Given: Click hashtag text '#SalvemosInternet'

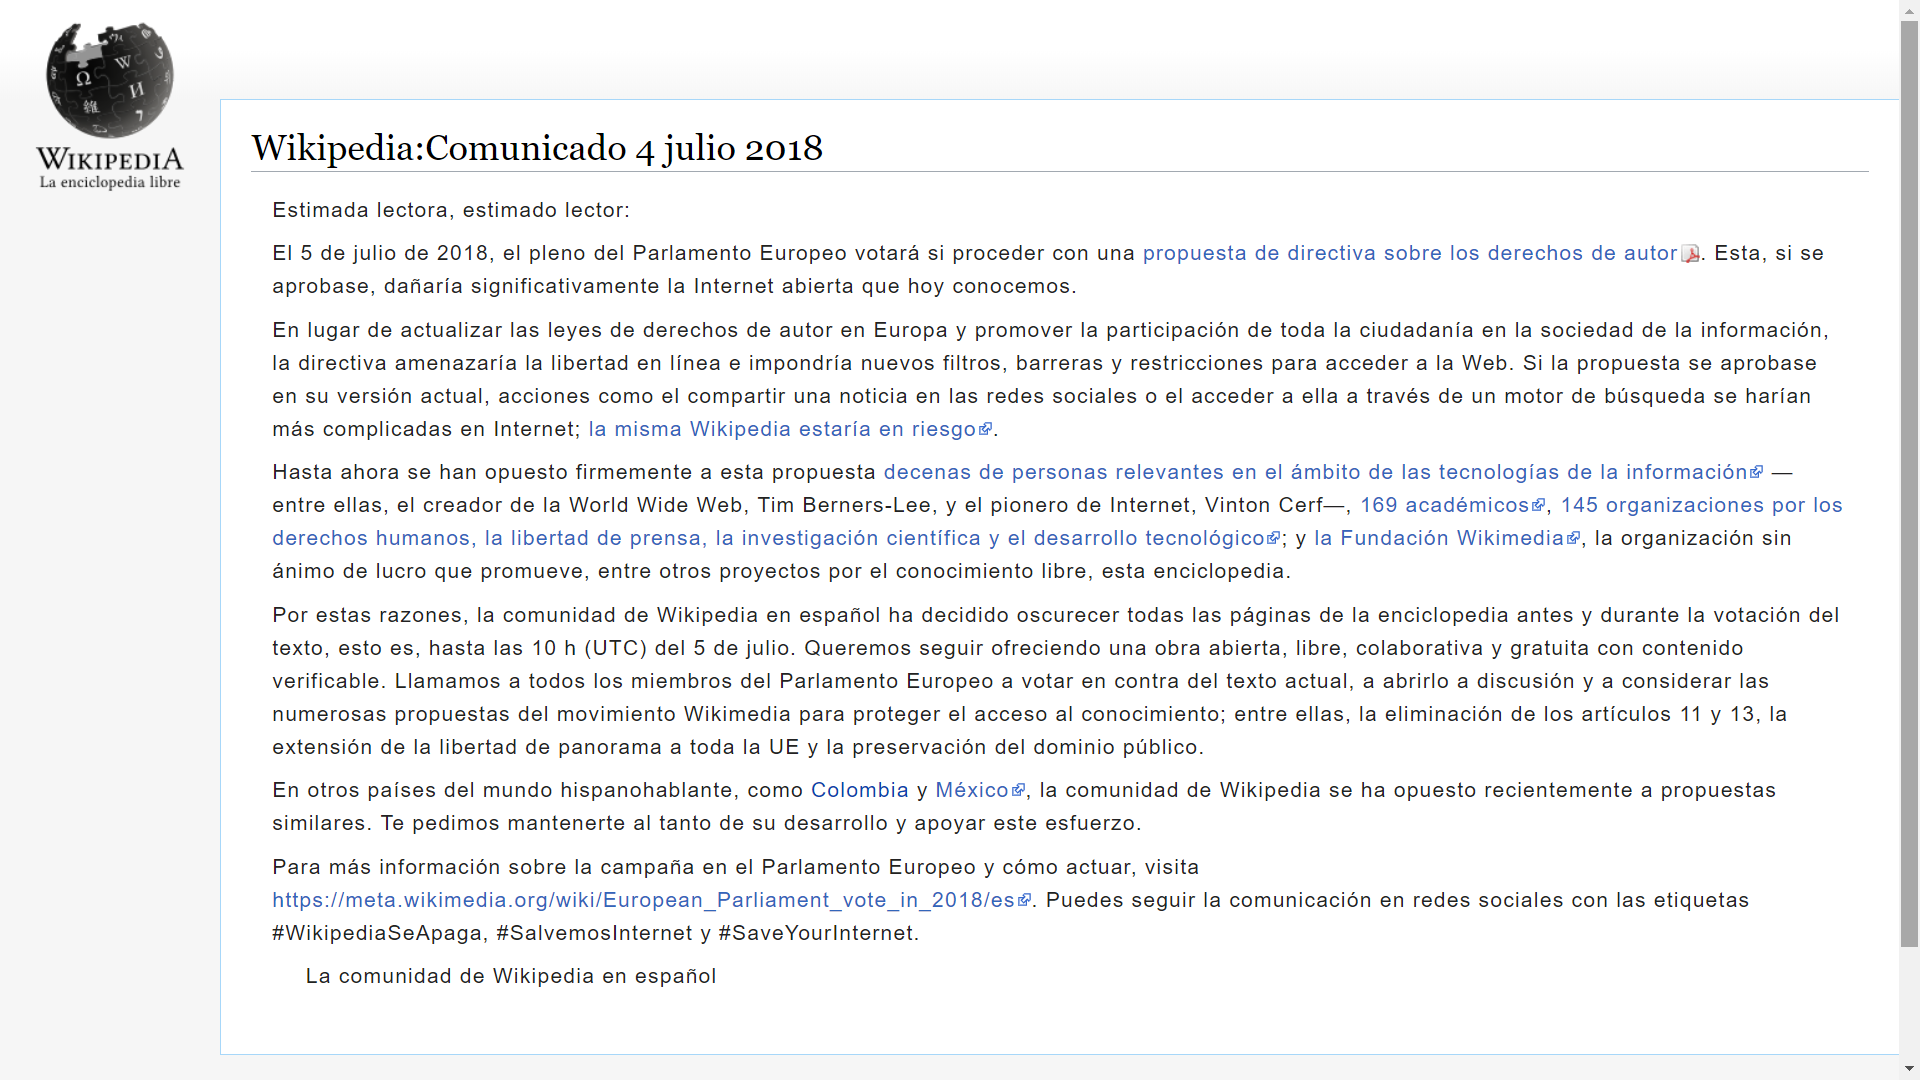Looking at the screenshot, I should point(594,933).
